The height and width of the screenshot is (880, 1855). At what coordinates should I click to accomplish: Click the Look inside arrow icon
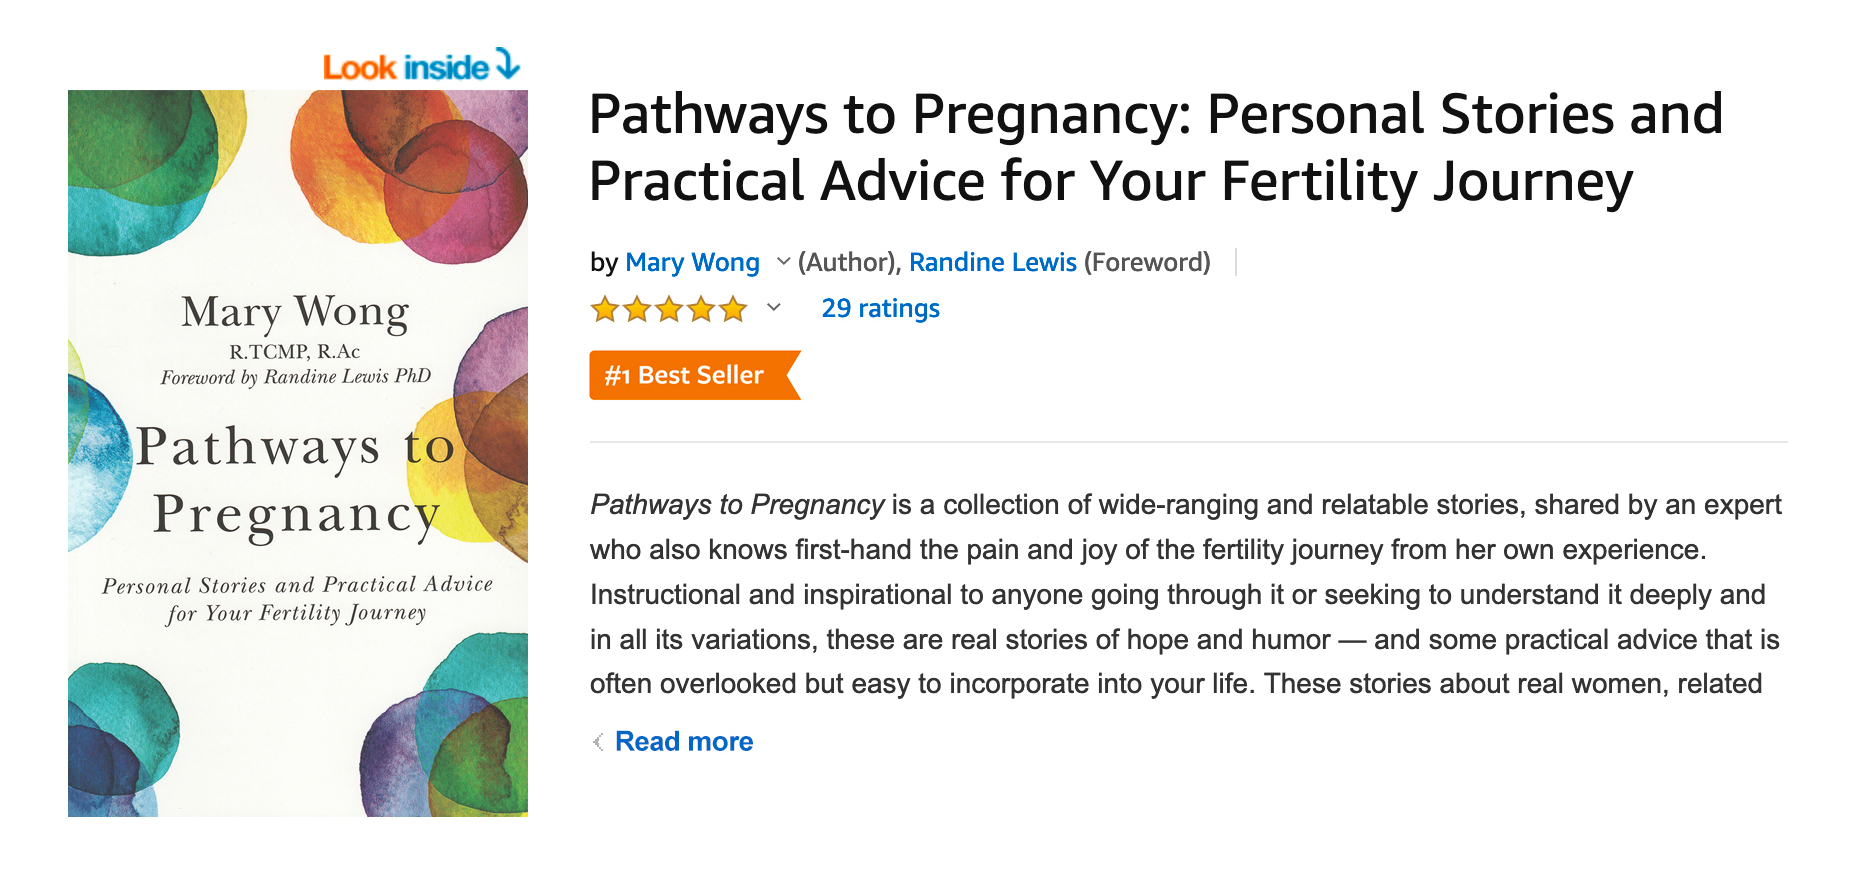pos(508,64)
